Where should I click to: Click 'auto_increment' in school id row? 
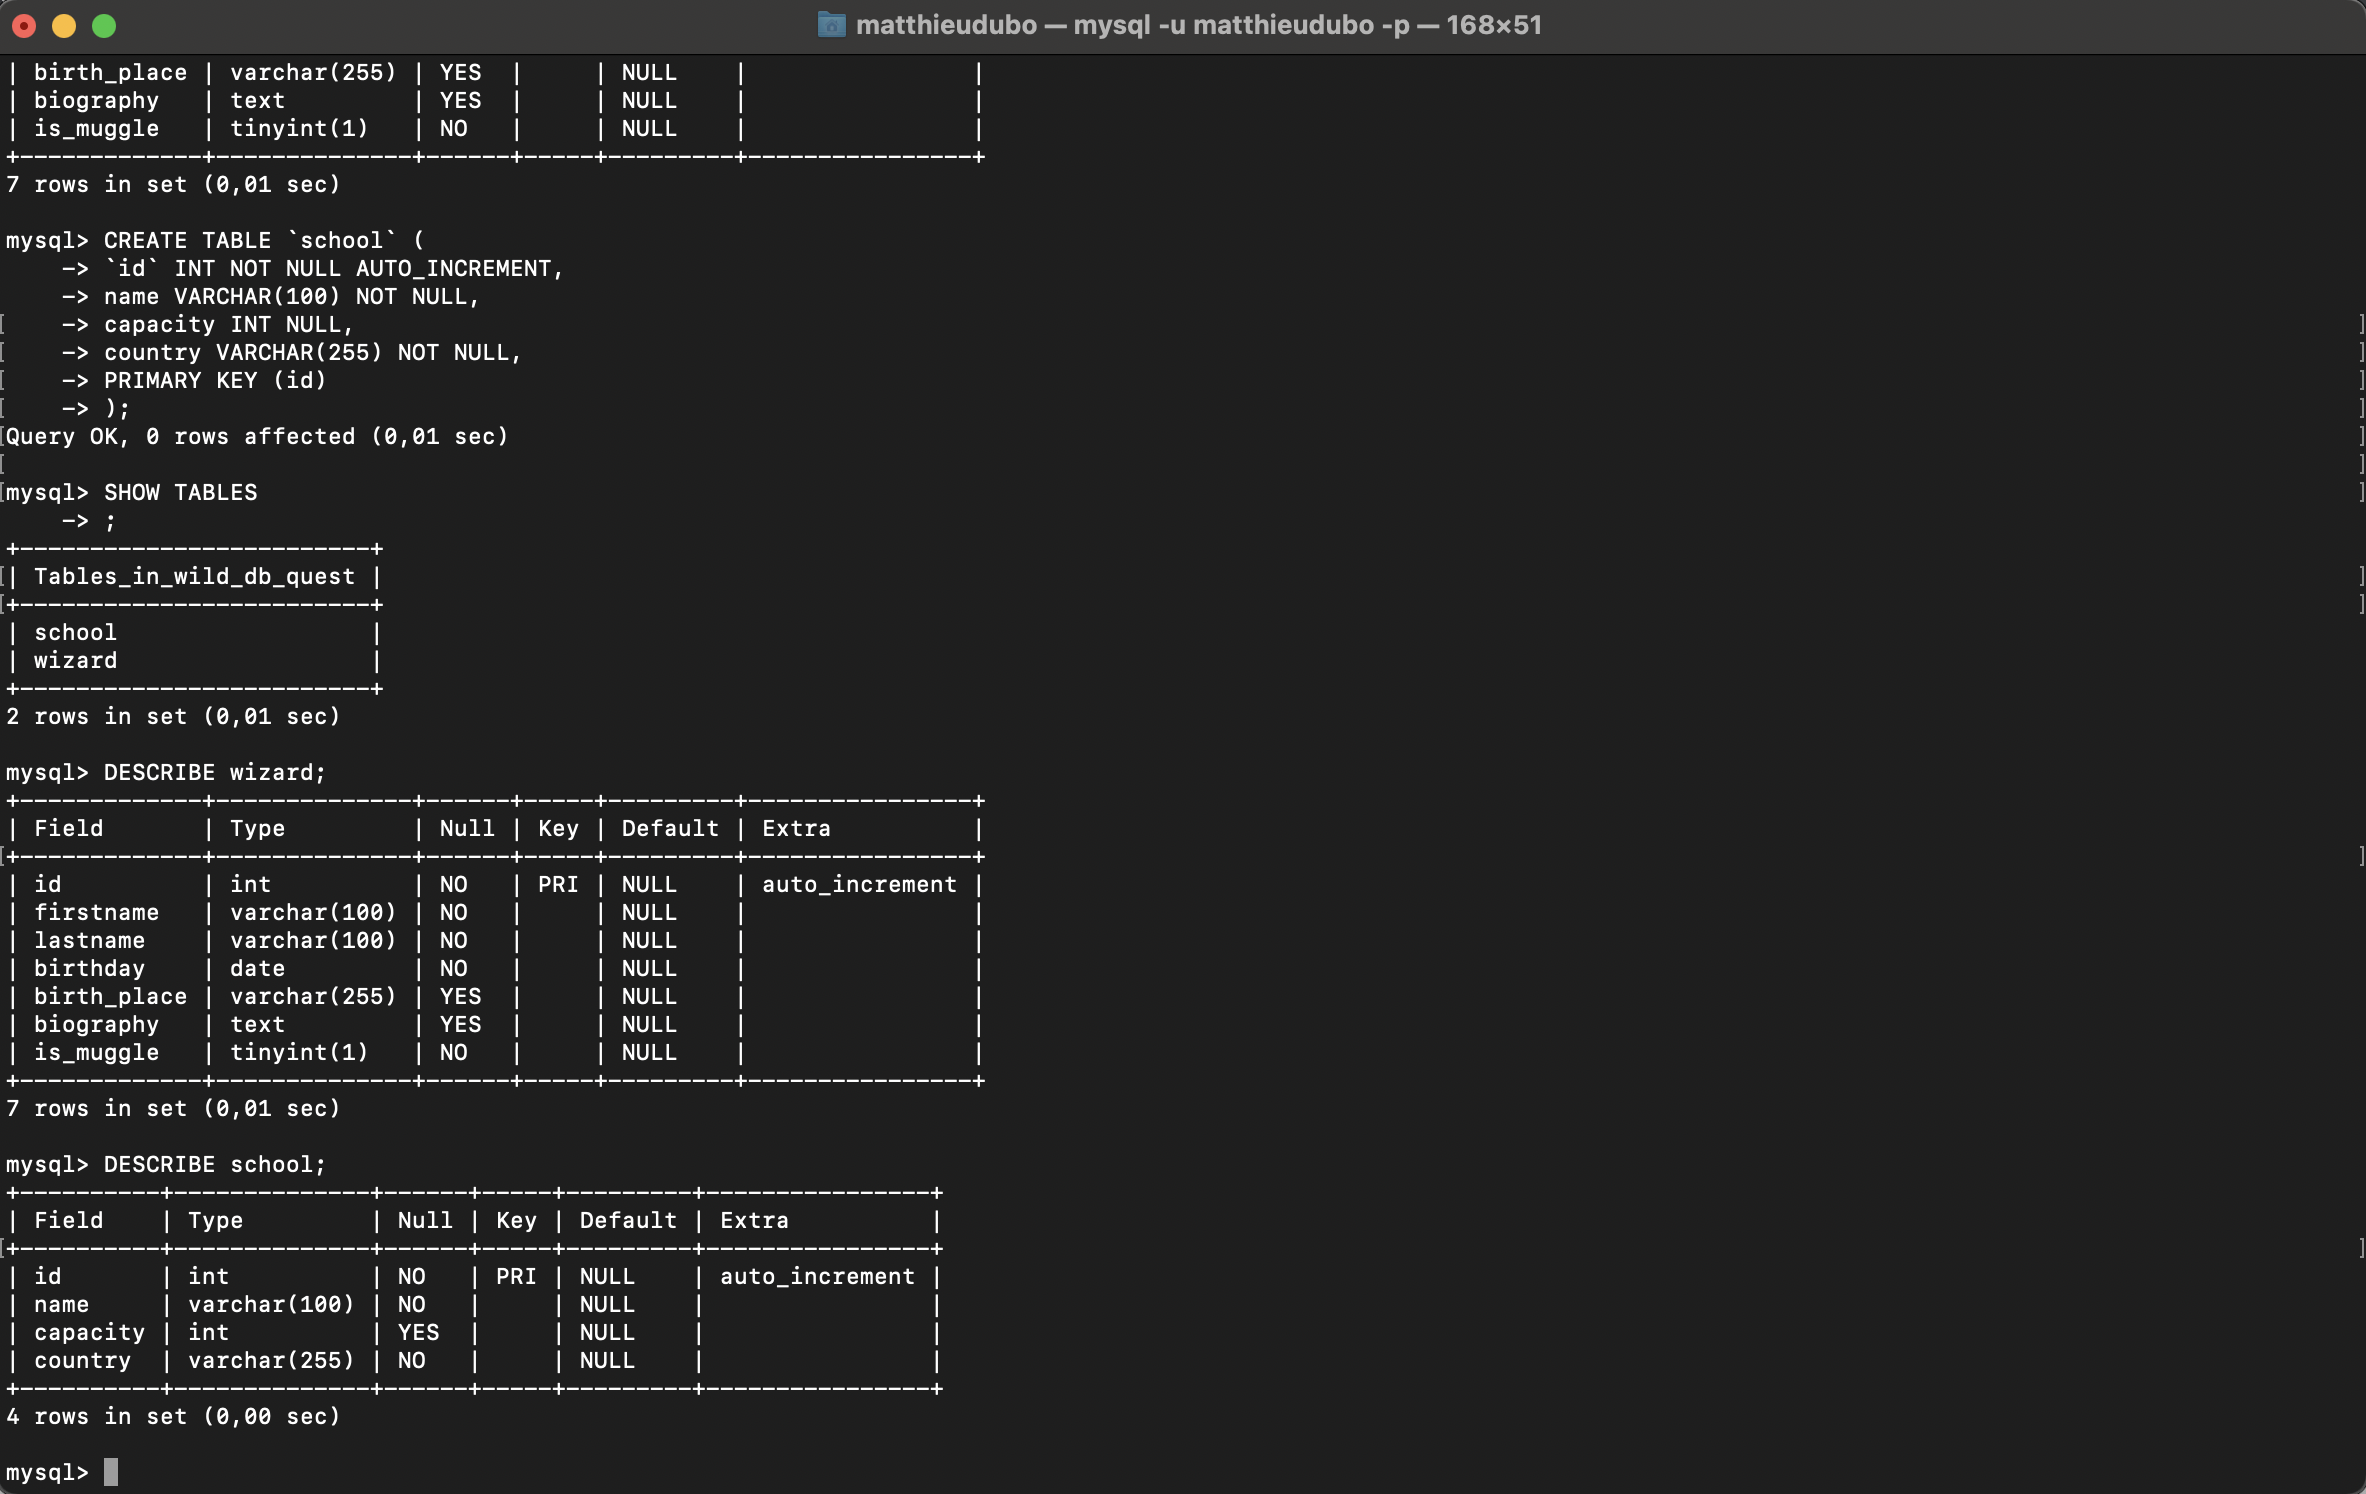tap(817, 1277)
